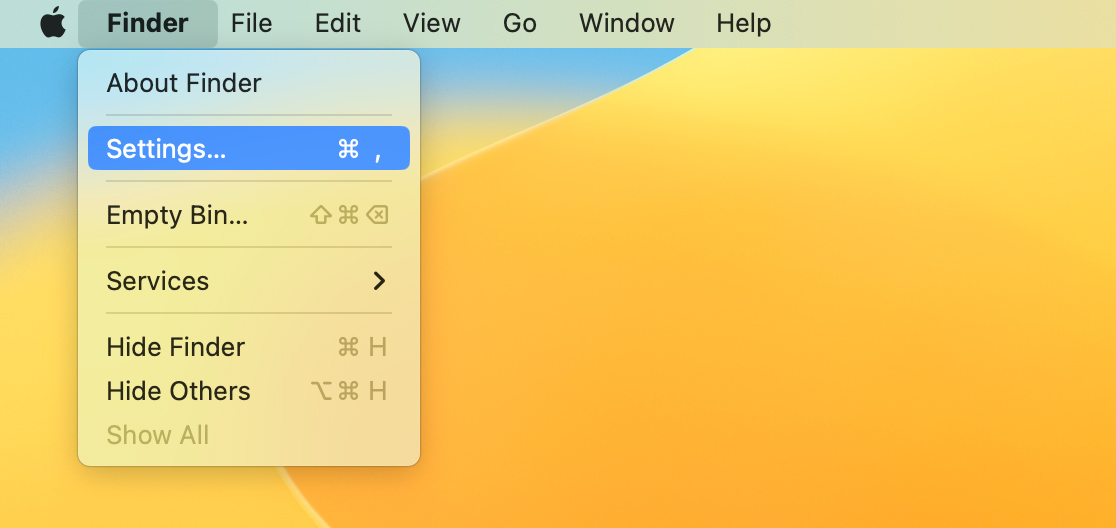Viewport: 1116px width, 528px height.
Task: Open the Window menu
Action: 626,23
